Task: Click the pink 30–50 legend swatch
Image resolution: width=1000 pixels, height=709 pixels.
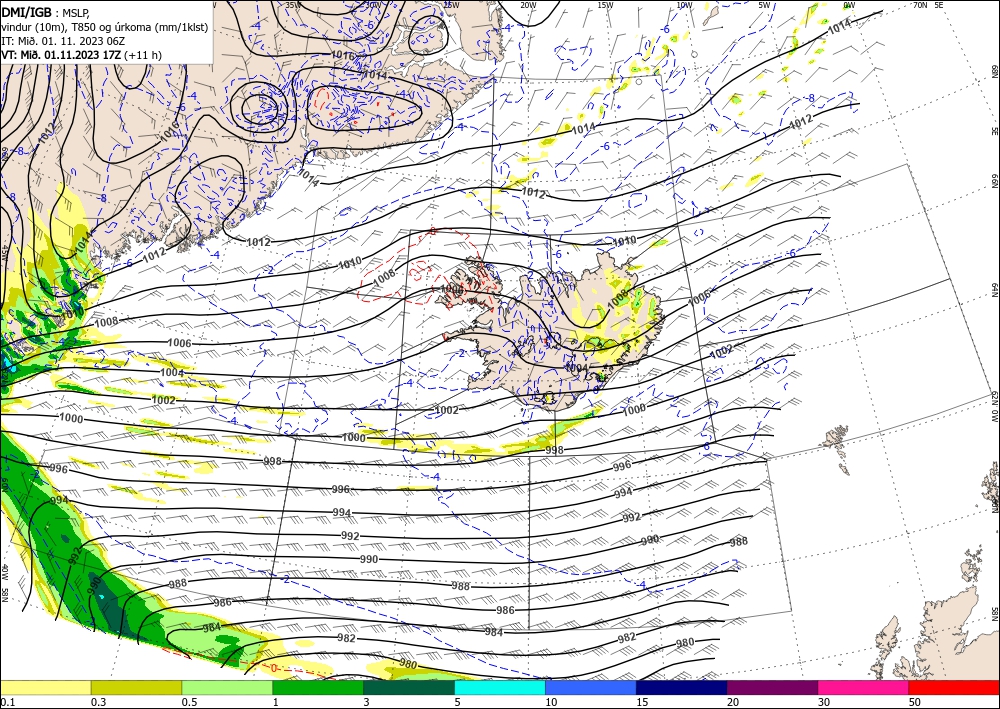Action: (x=863, y=687)
